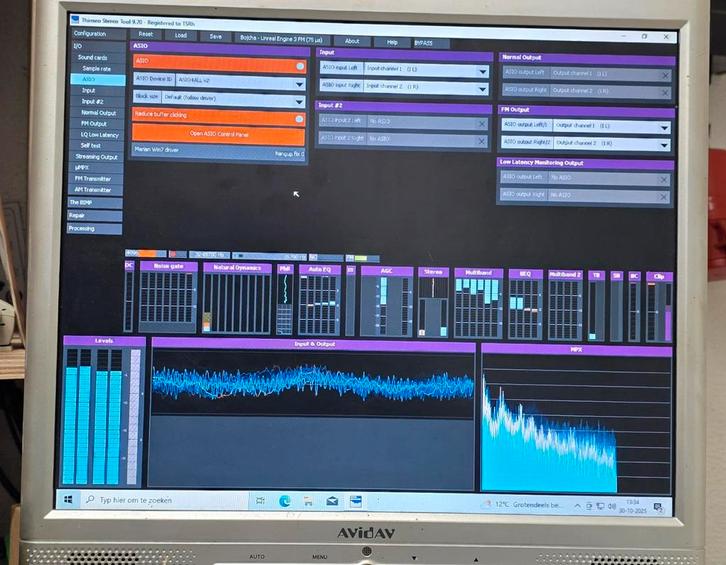Open the AGC meter panel
Image resolution: width=726 pixels, height=565 pixels.
tap(385, 271)
